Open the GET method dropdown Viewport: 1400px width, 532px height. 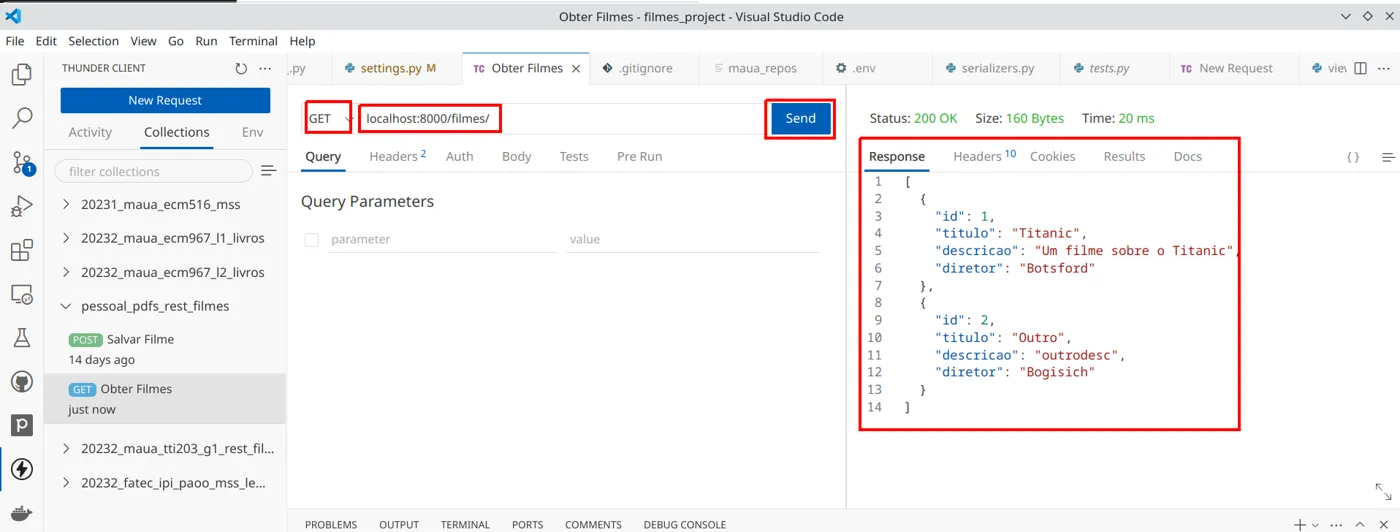click(329, 118)
